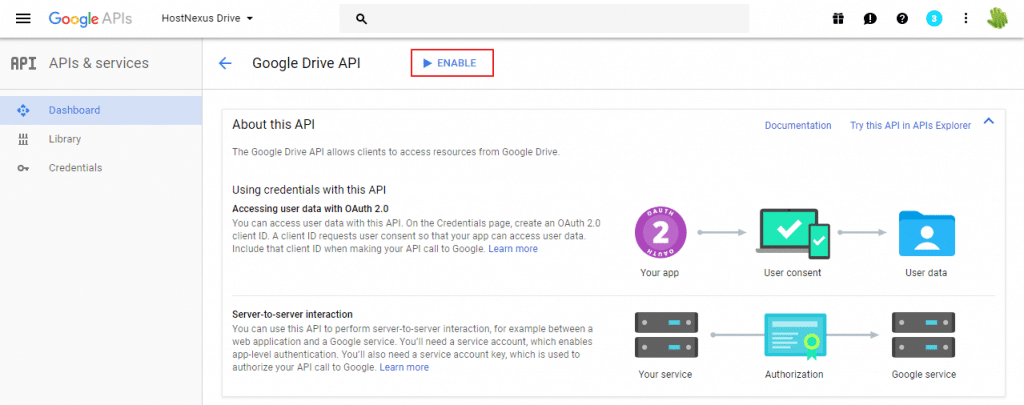The width and height of the screenshot is (1024, 405).
Task: Click the User consent devices icon
Action: click(792, 233)
